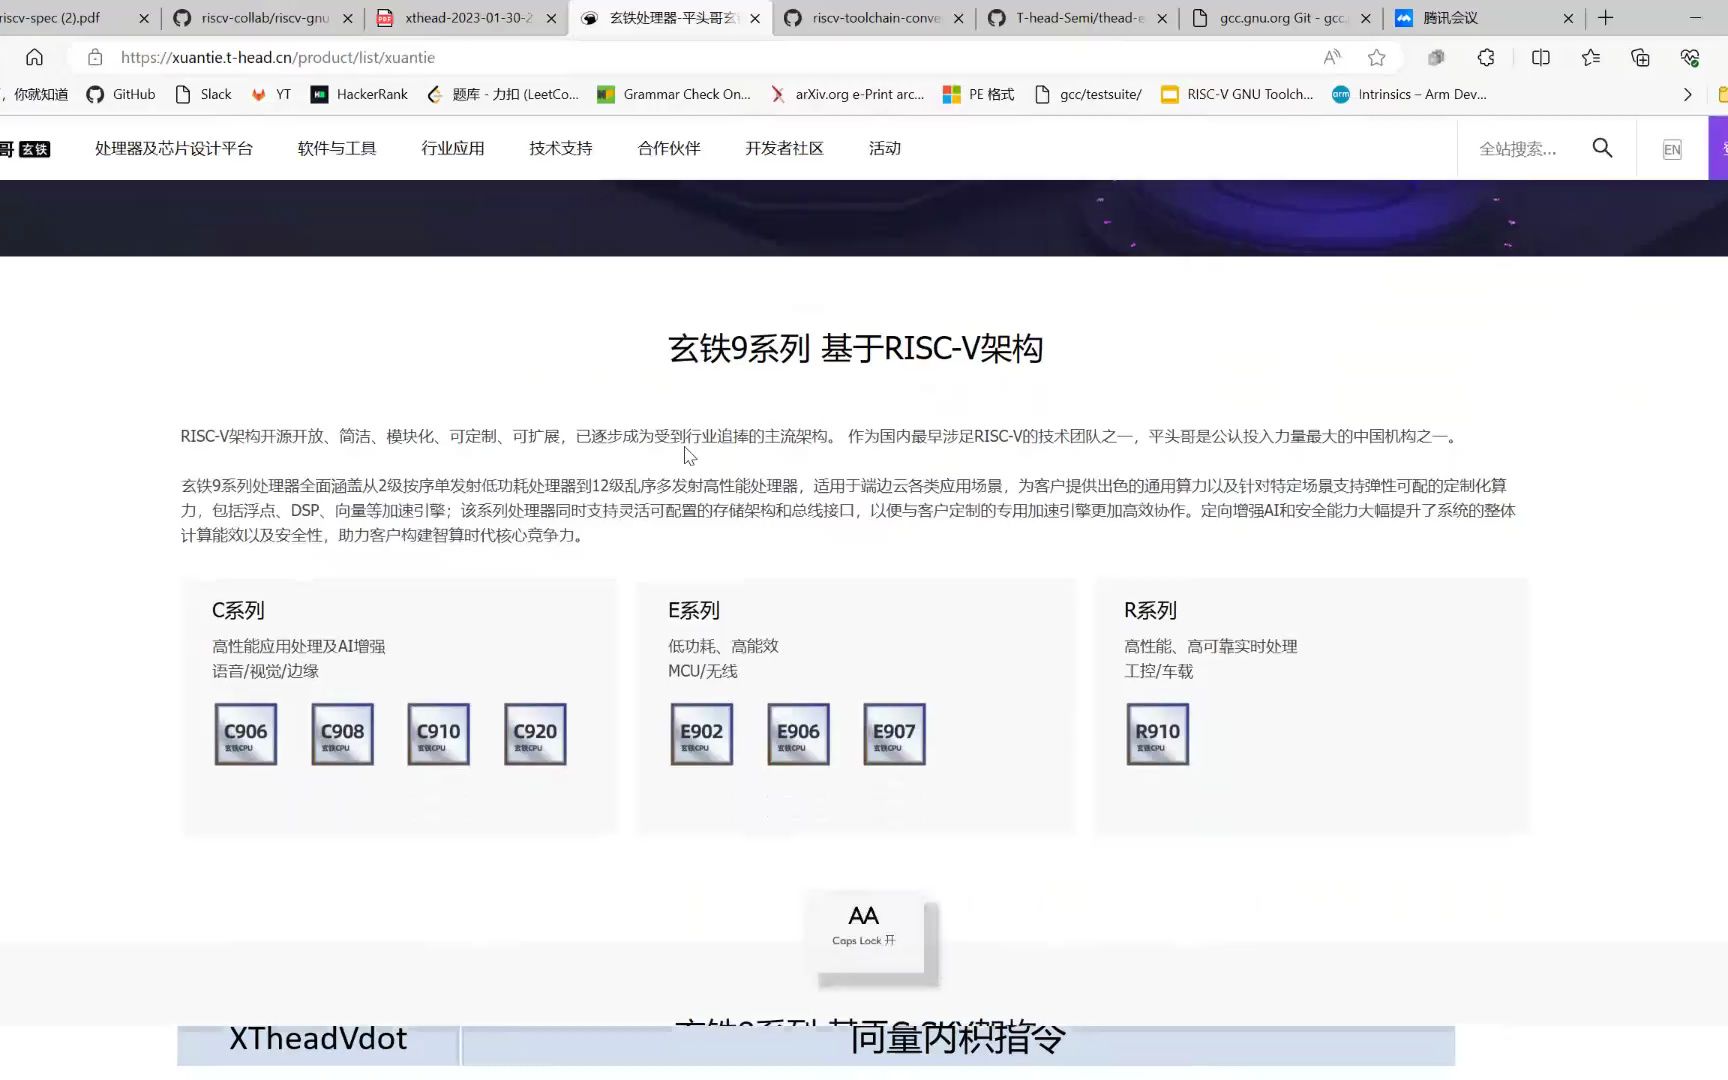
Task: Select the E系列 card heading
Action: (694, 610)
